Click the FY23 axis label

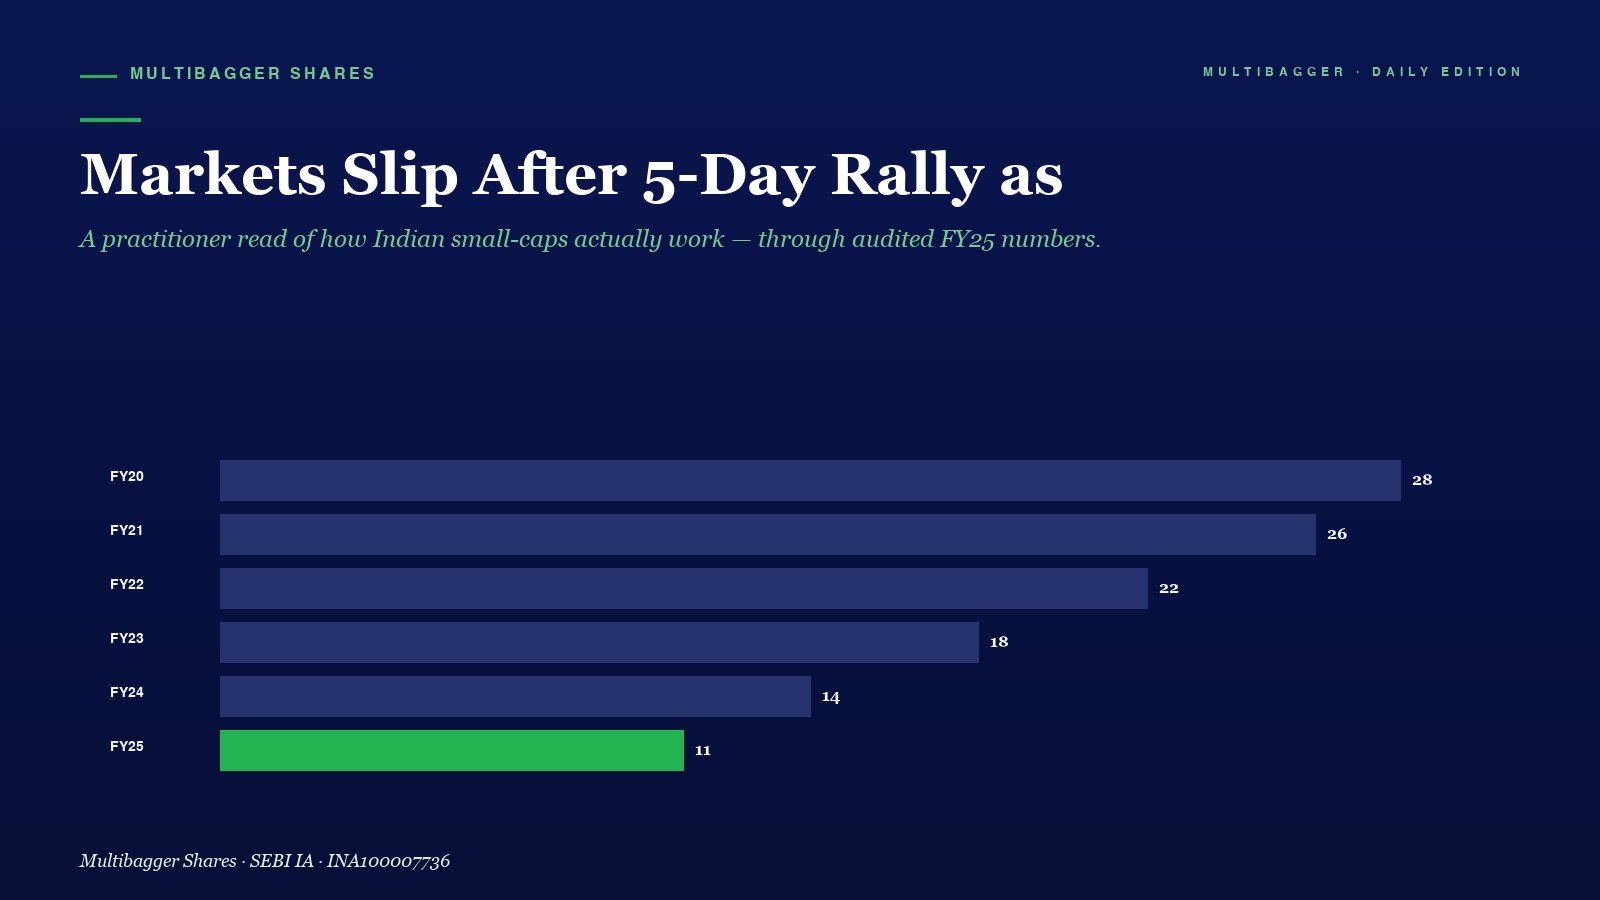pyautogui.click(x=127, y=638)
